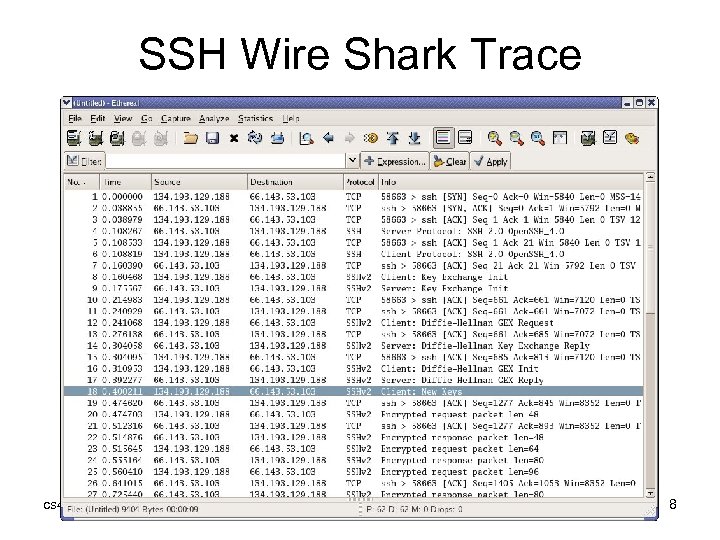Select packet 12 Diffie-Hellman GEX Request
The width and height of the screenshot is (720, 540).
click(353, 323)
